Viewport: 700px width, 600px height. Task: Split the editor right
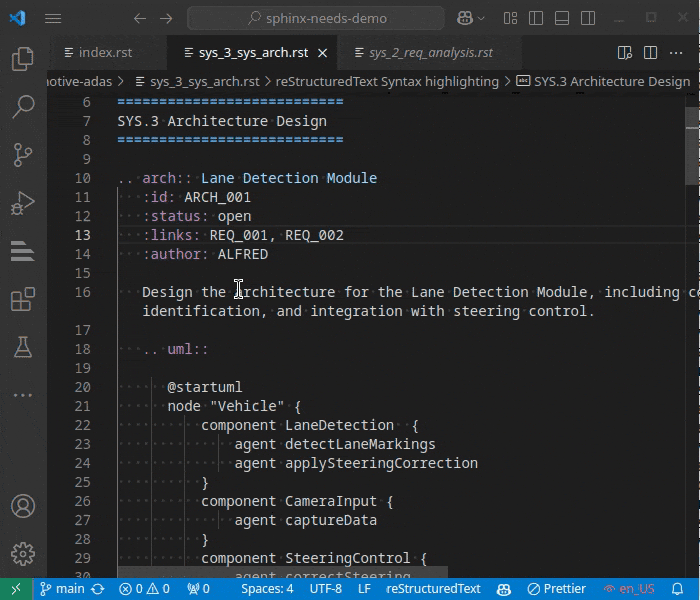click(650, 53)
